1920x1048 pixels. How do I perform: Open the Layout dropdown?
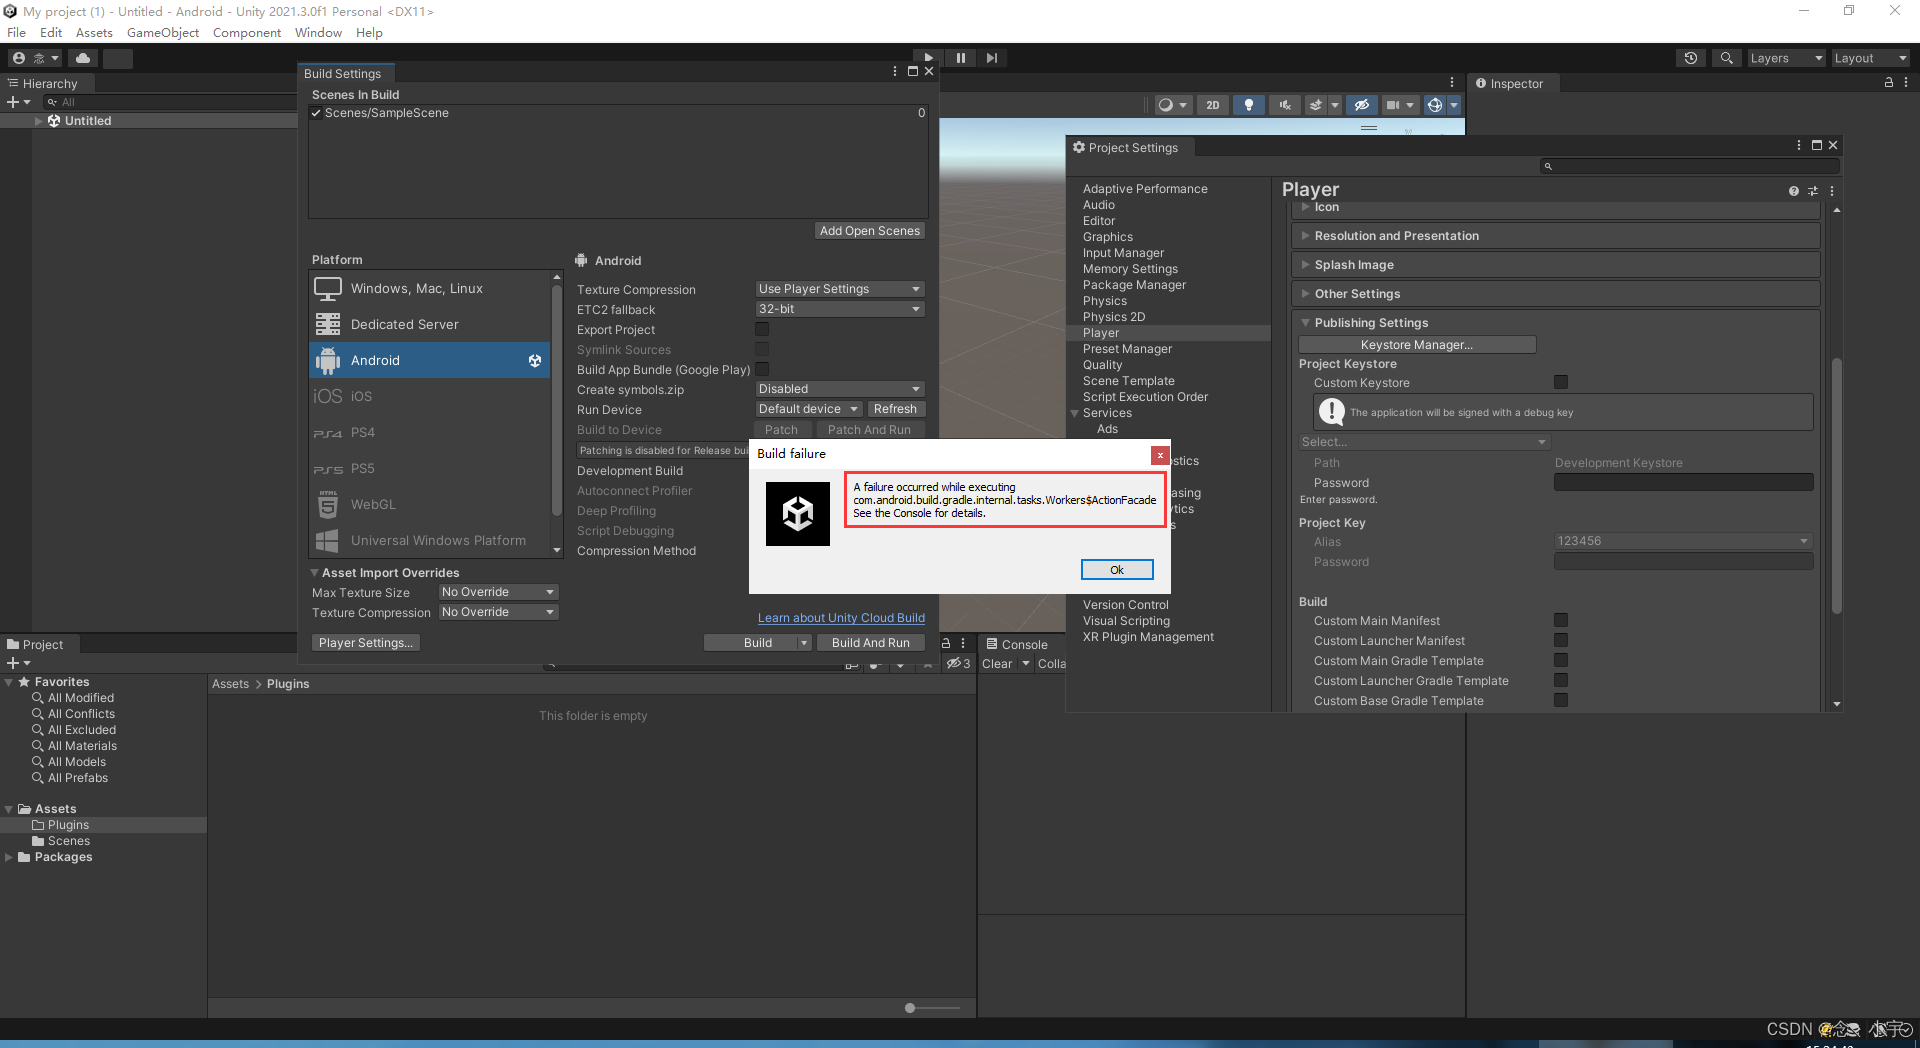tap(1871, 58)
